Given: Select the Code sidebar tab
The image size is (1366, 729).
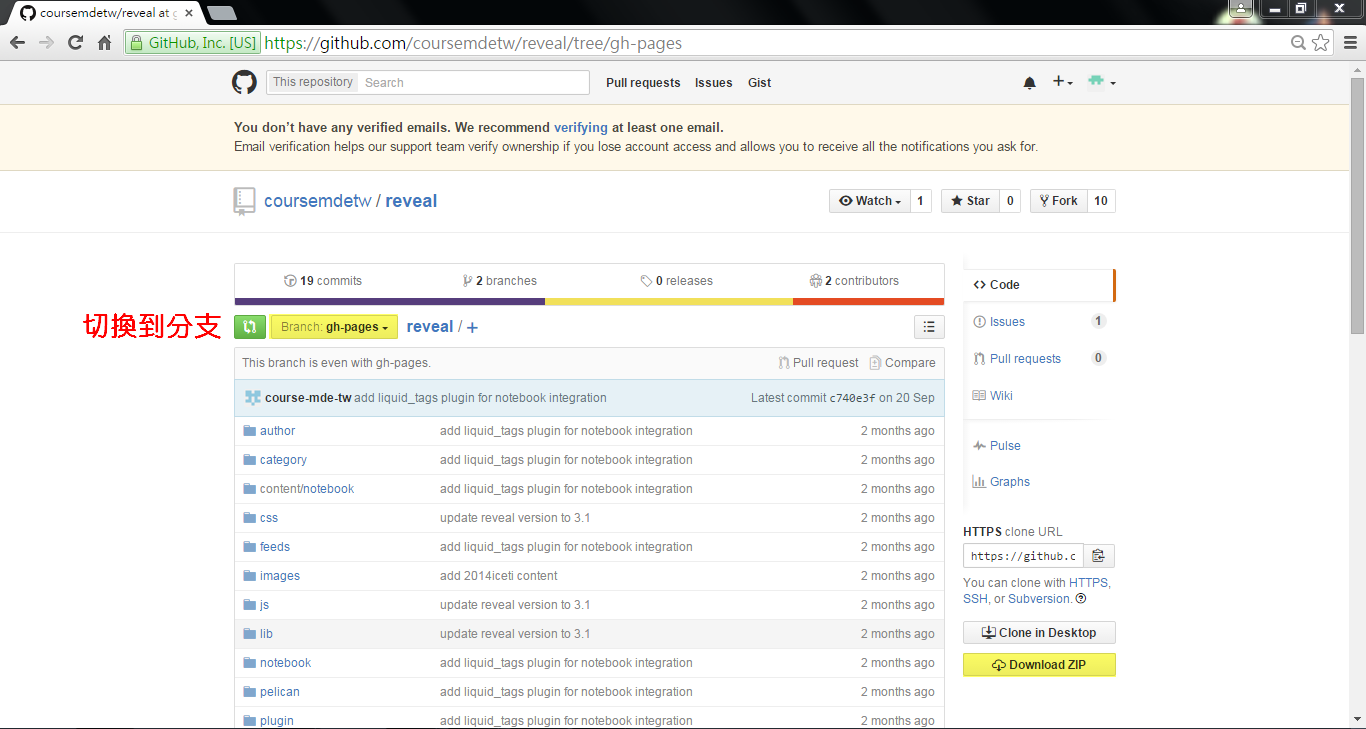Looking at the screenshot, I should tap(1039, 285).
